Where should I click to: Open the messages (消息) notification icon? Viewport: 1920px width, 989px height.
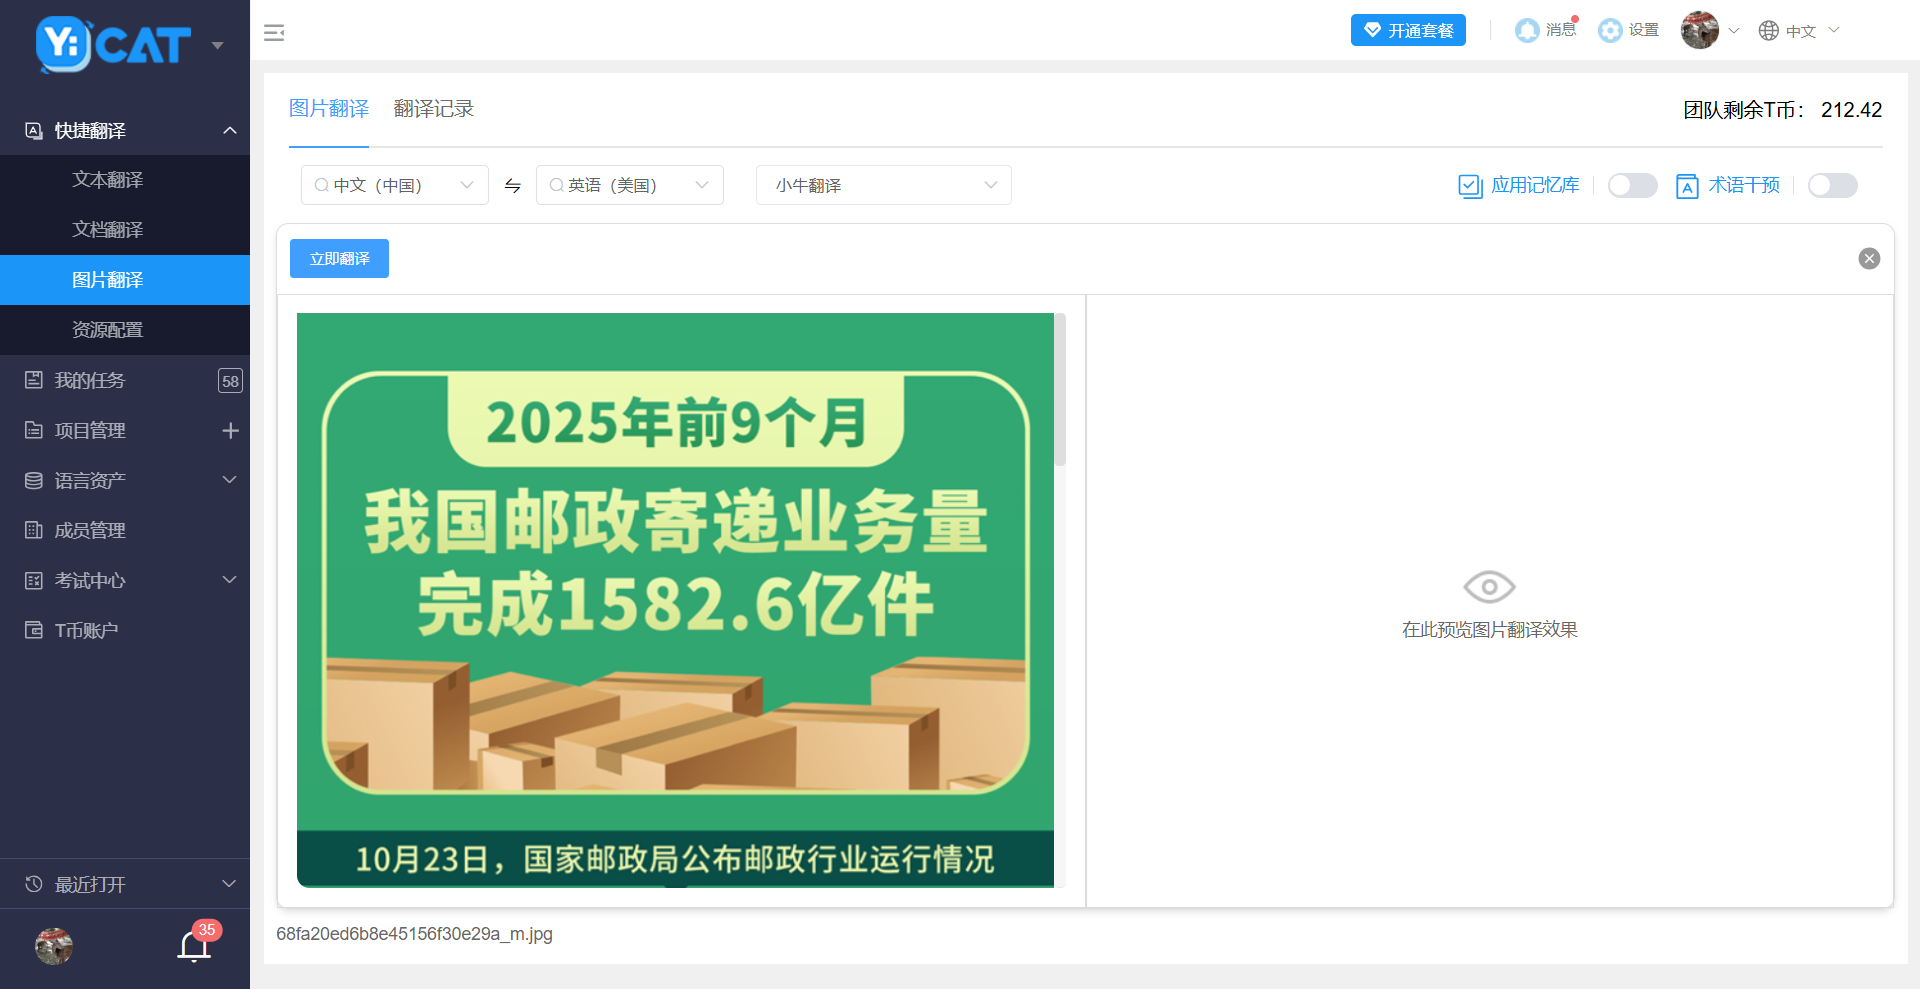[x=1527, y=31]
